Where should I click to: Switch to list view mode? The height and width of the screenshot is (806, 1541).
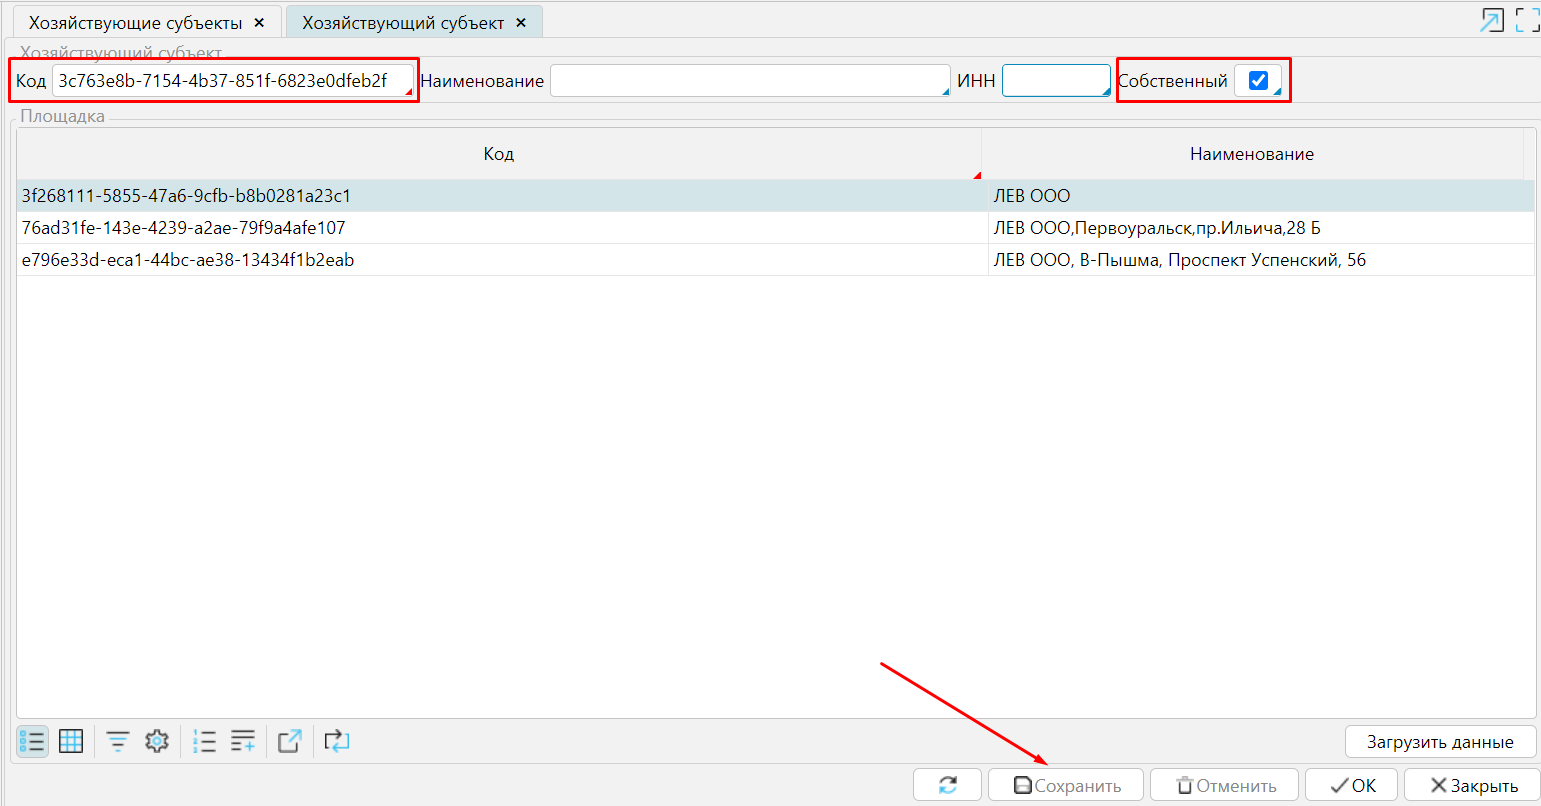(x=32, y=741)
